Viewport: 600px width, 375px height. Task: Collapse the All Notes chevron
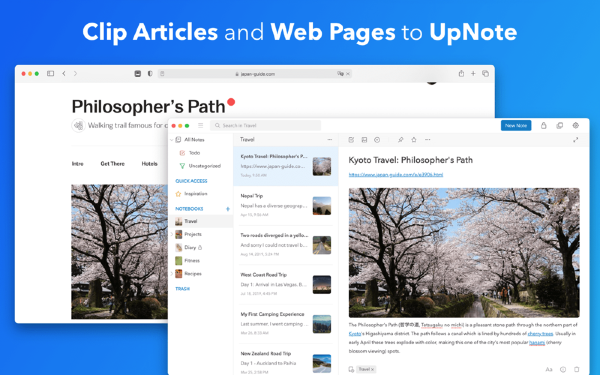(172, 140)
